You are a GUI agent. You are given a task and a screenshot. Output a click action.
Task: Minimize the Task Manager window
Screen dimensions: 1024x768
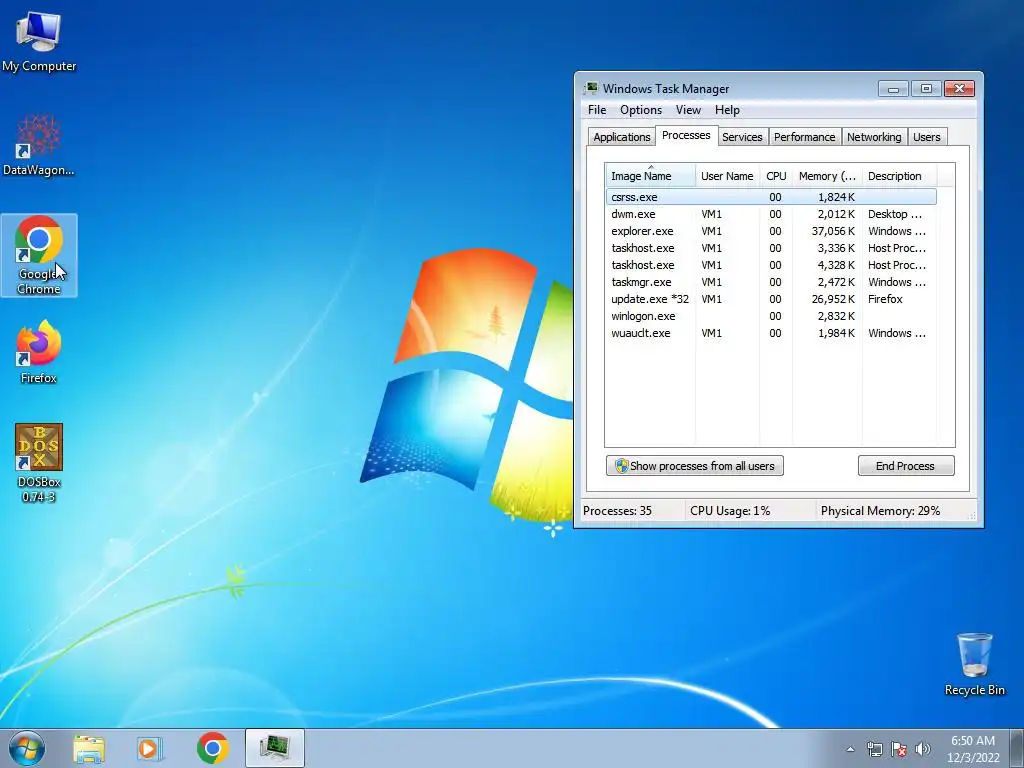(x=893, y=88)
